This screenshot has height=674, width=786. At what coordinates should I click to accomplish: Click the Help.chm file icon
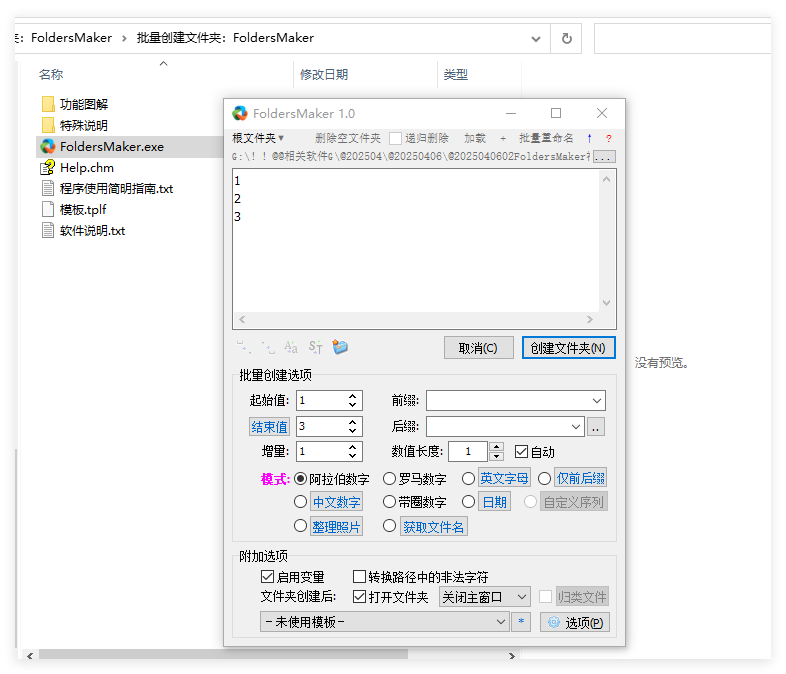point(48,167)
